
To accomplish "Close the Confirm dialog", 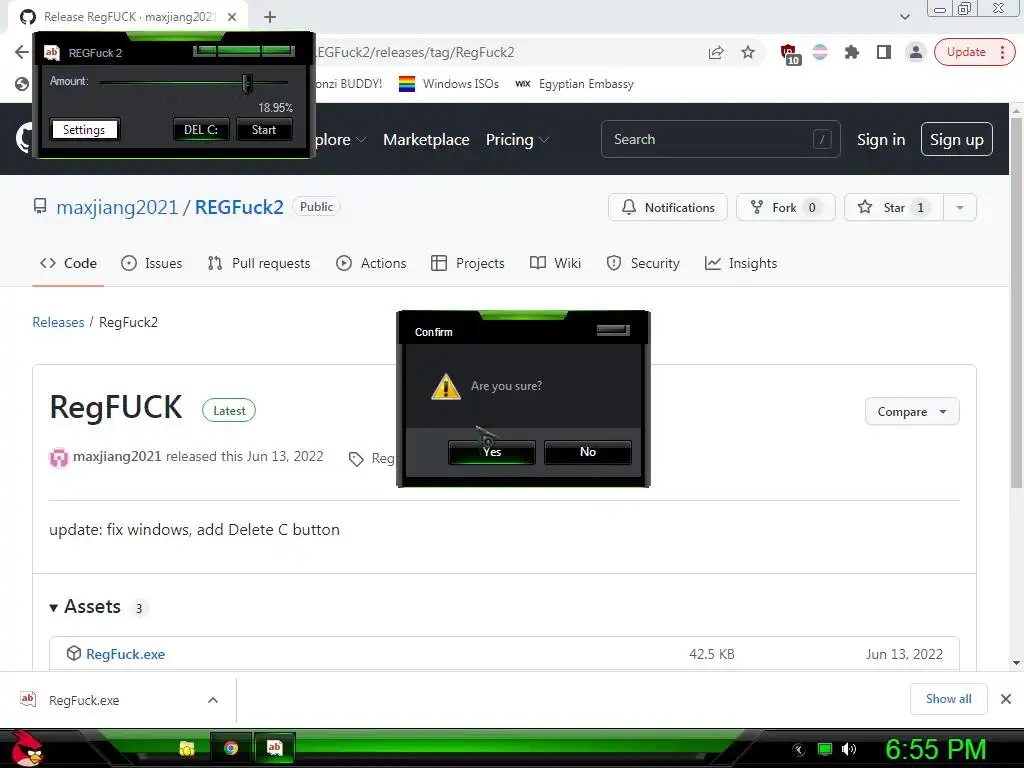I will pyautogui.click(x=613, y=330).
